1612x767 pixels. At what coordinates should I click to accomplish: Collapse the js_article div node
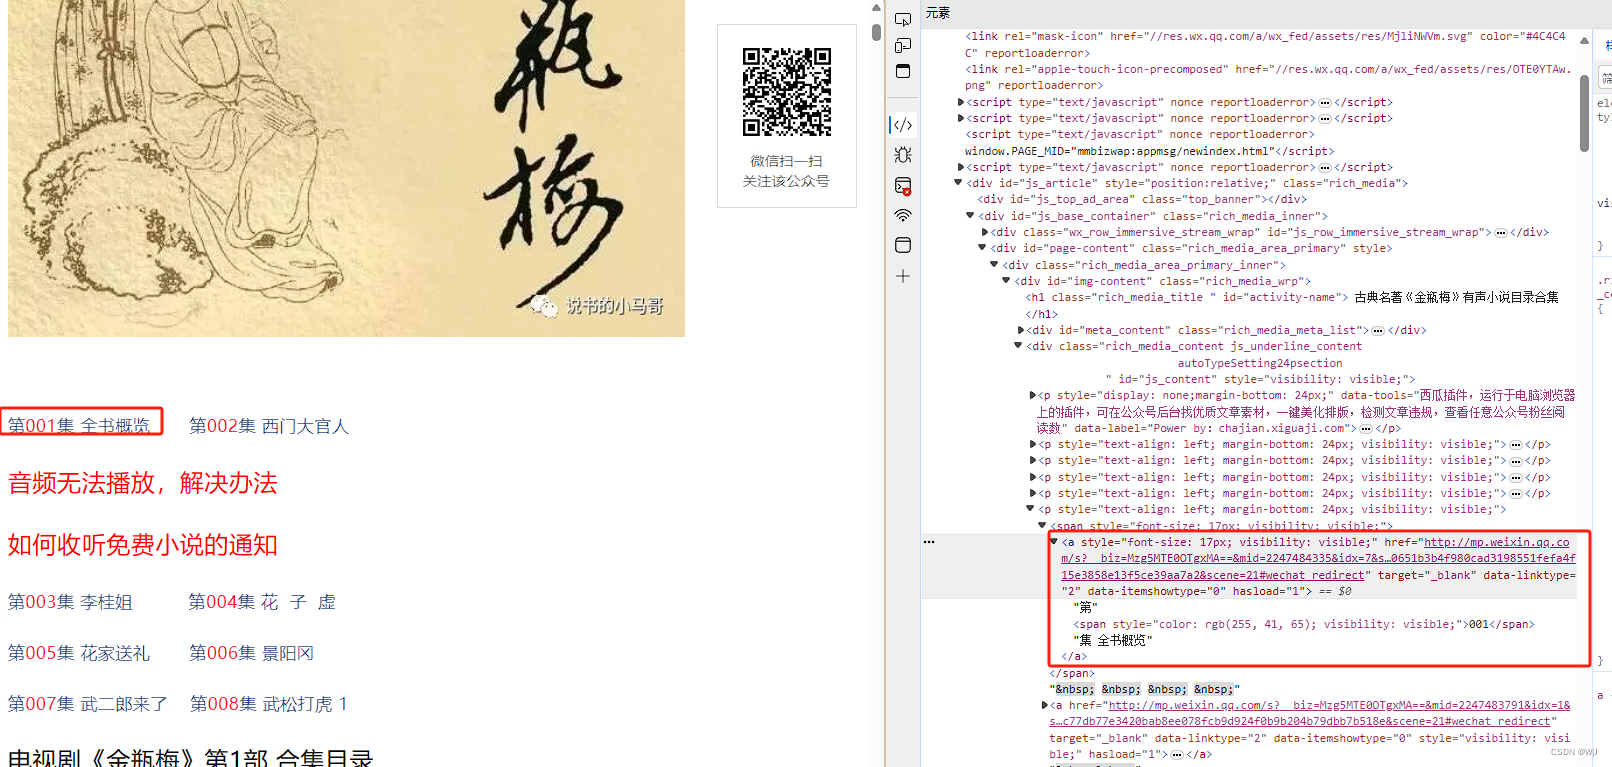pos(958,183)
